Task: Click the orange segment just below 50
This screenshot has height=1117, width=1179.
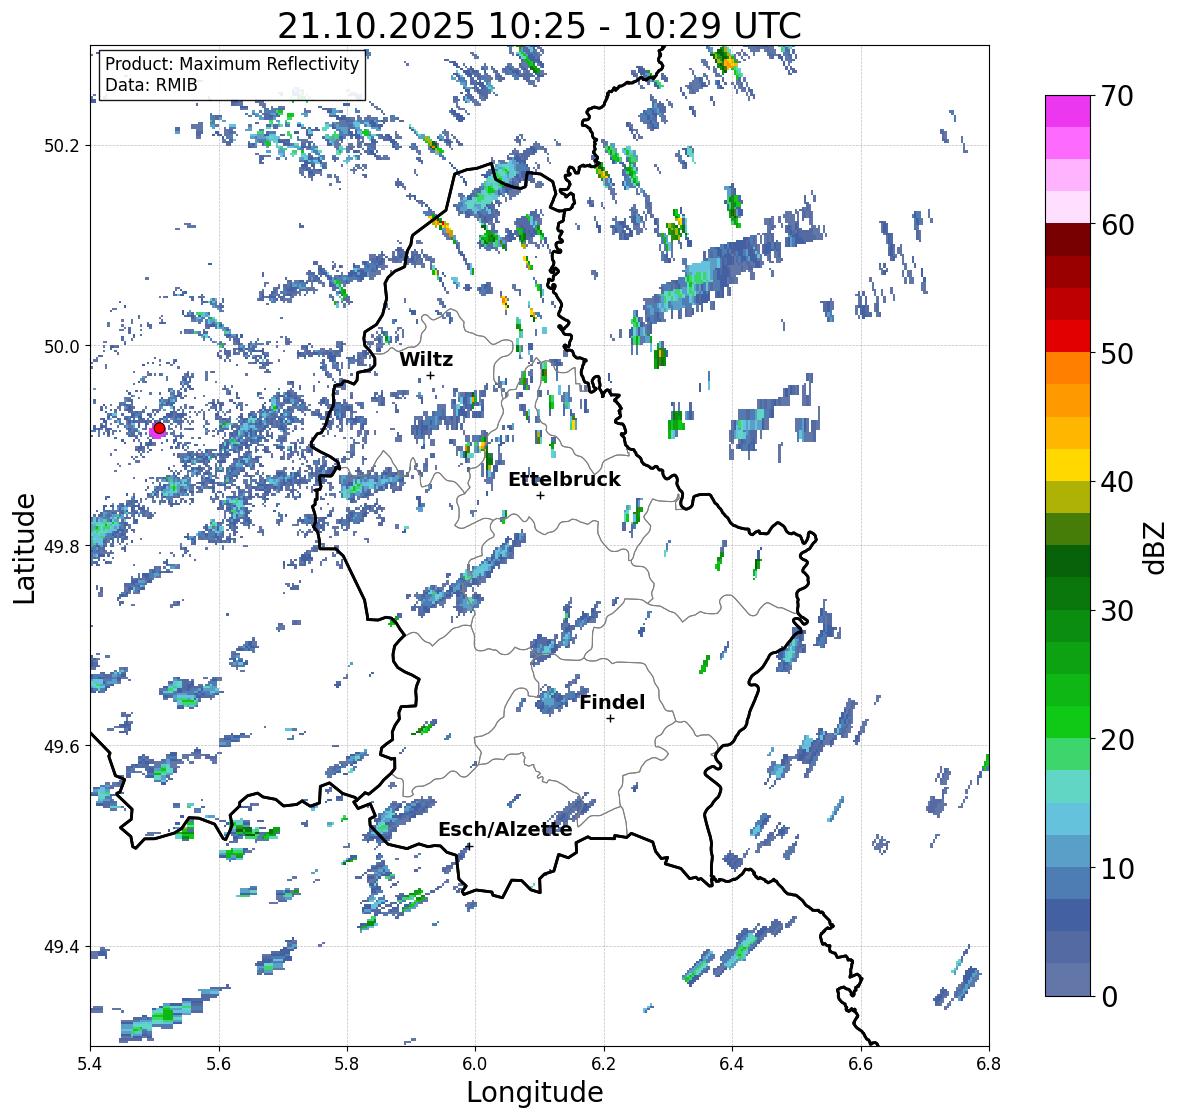Action: (x=1068, y=368)
